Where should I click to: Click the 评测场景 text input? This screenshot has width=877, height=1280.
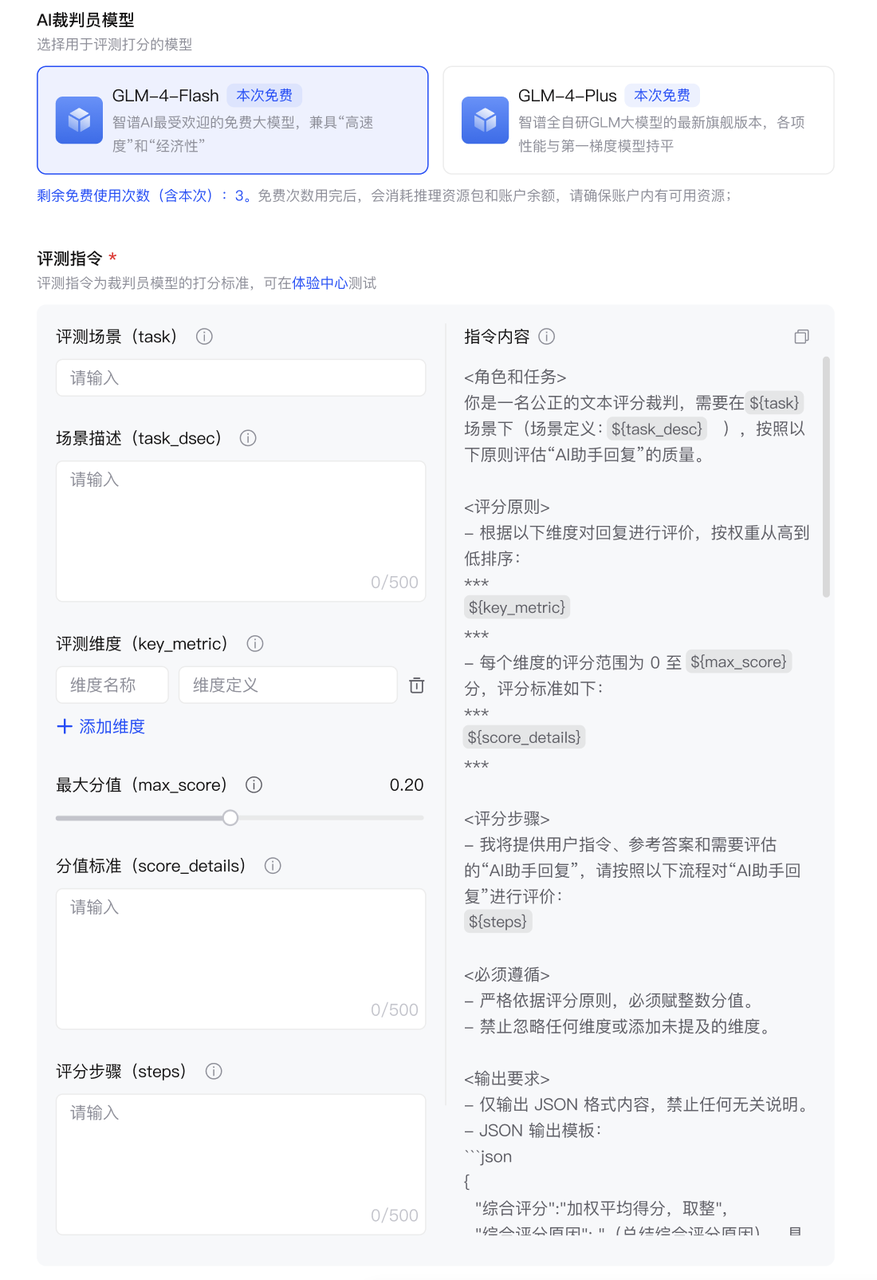(241, 378)
